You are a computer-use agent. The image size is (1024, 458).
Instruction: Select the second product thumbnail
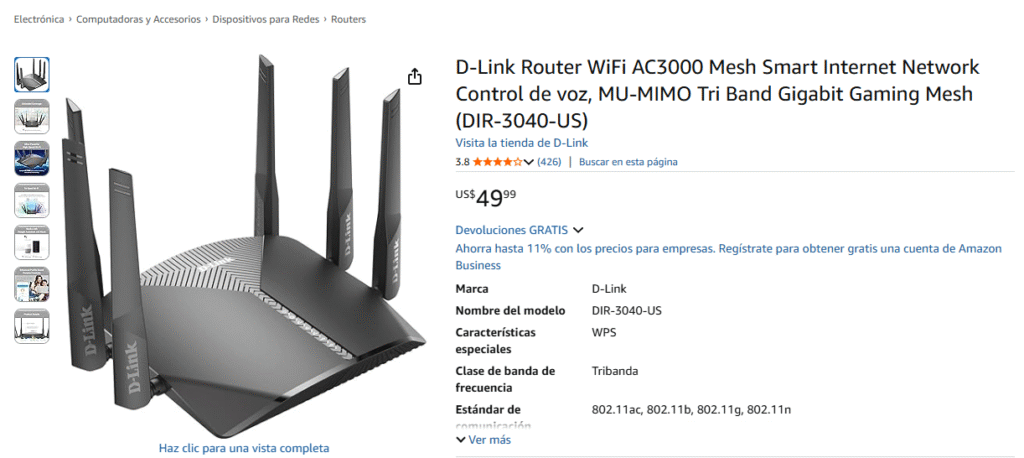pos(32,116)
